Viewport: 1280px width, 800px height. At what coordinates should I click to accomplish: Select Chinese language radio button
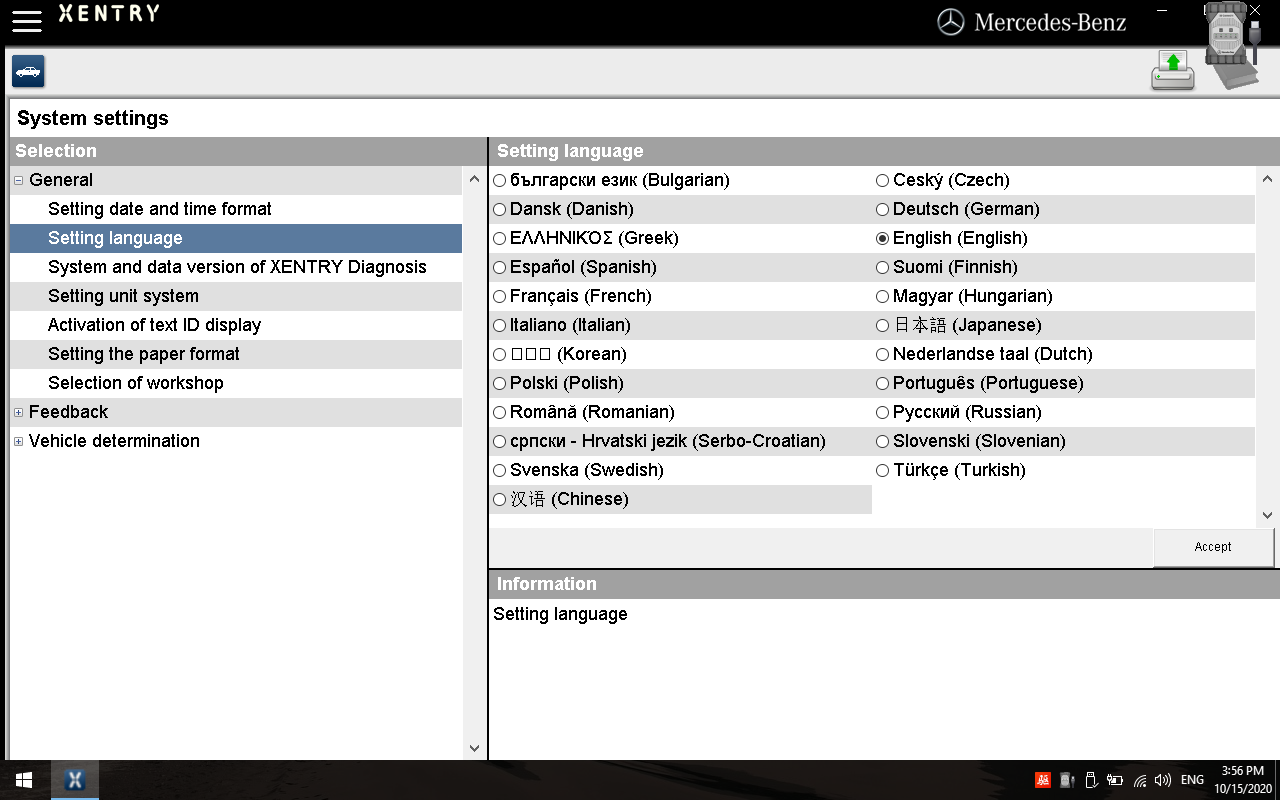[500, 500]
